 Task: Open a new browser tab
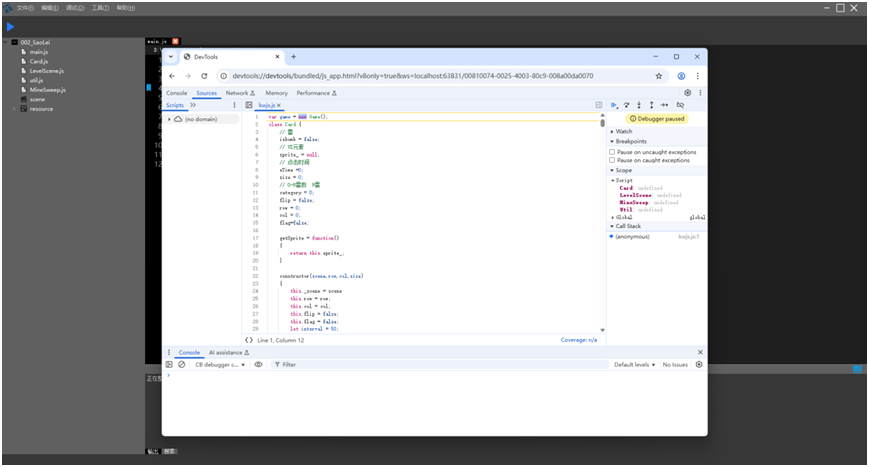point(293,57)
